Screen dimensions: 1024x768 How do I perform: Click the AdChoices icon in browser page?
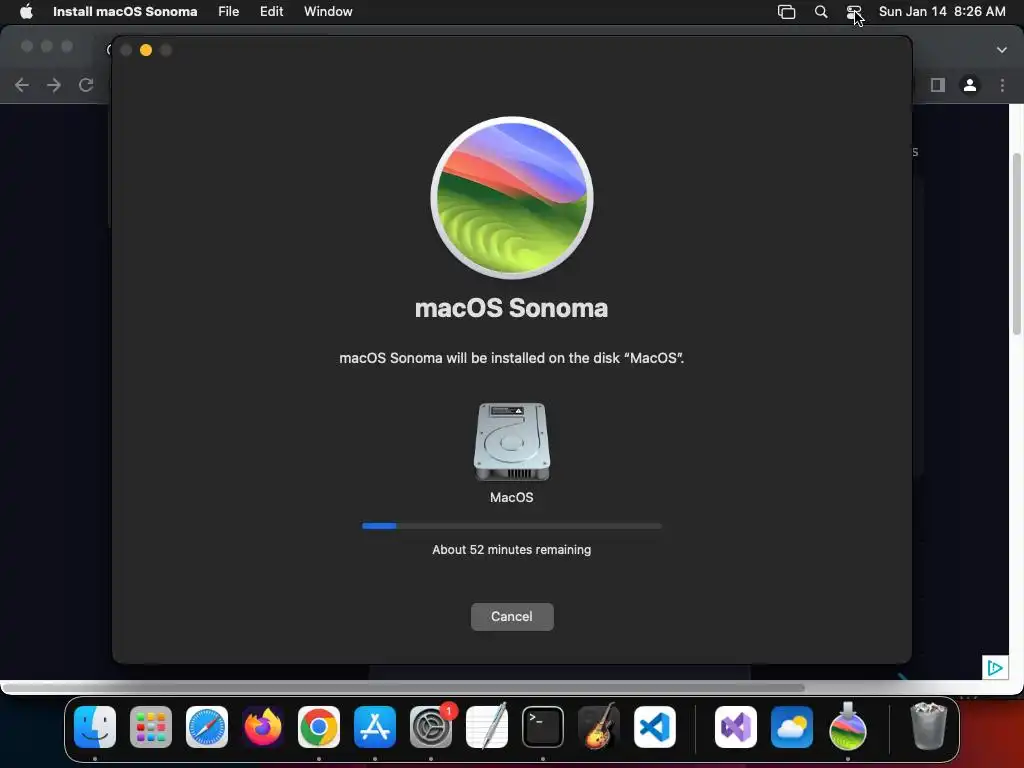995,667
